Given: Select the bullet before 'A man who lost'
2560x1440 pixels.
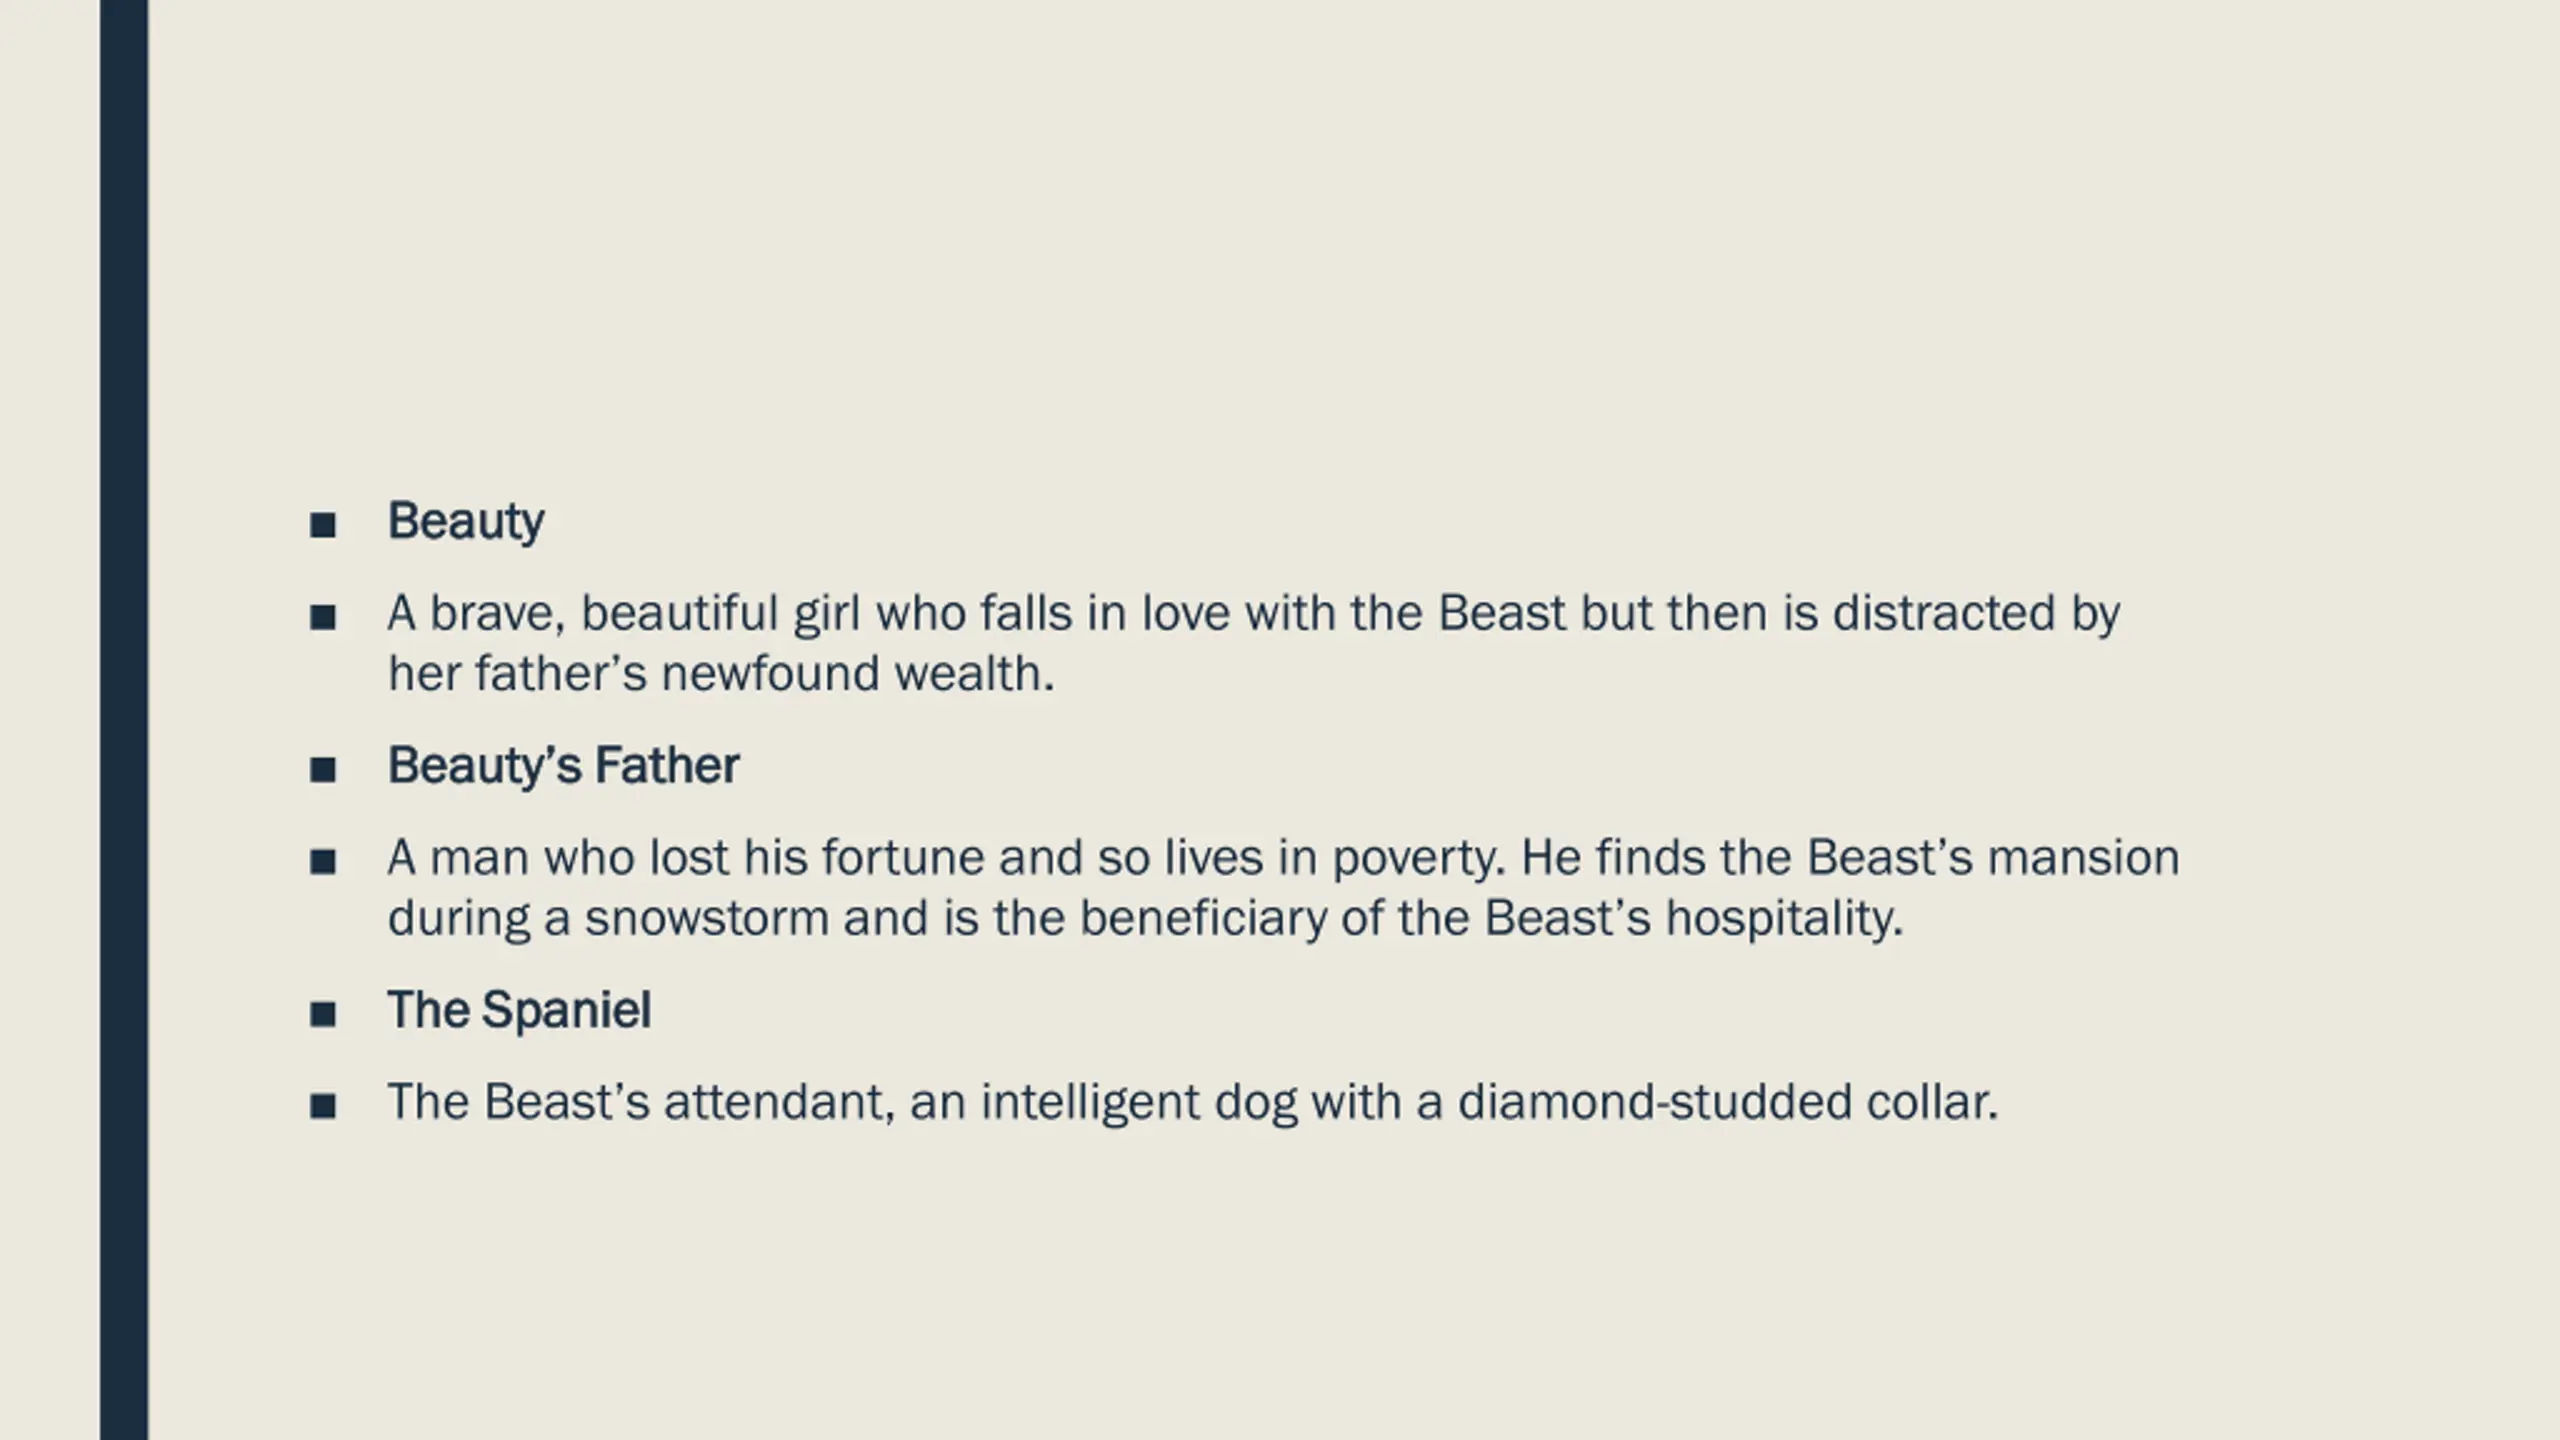Looking at the screenshot, I should pos(323,862).
